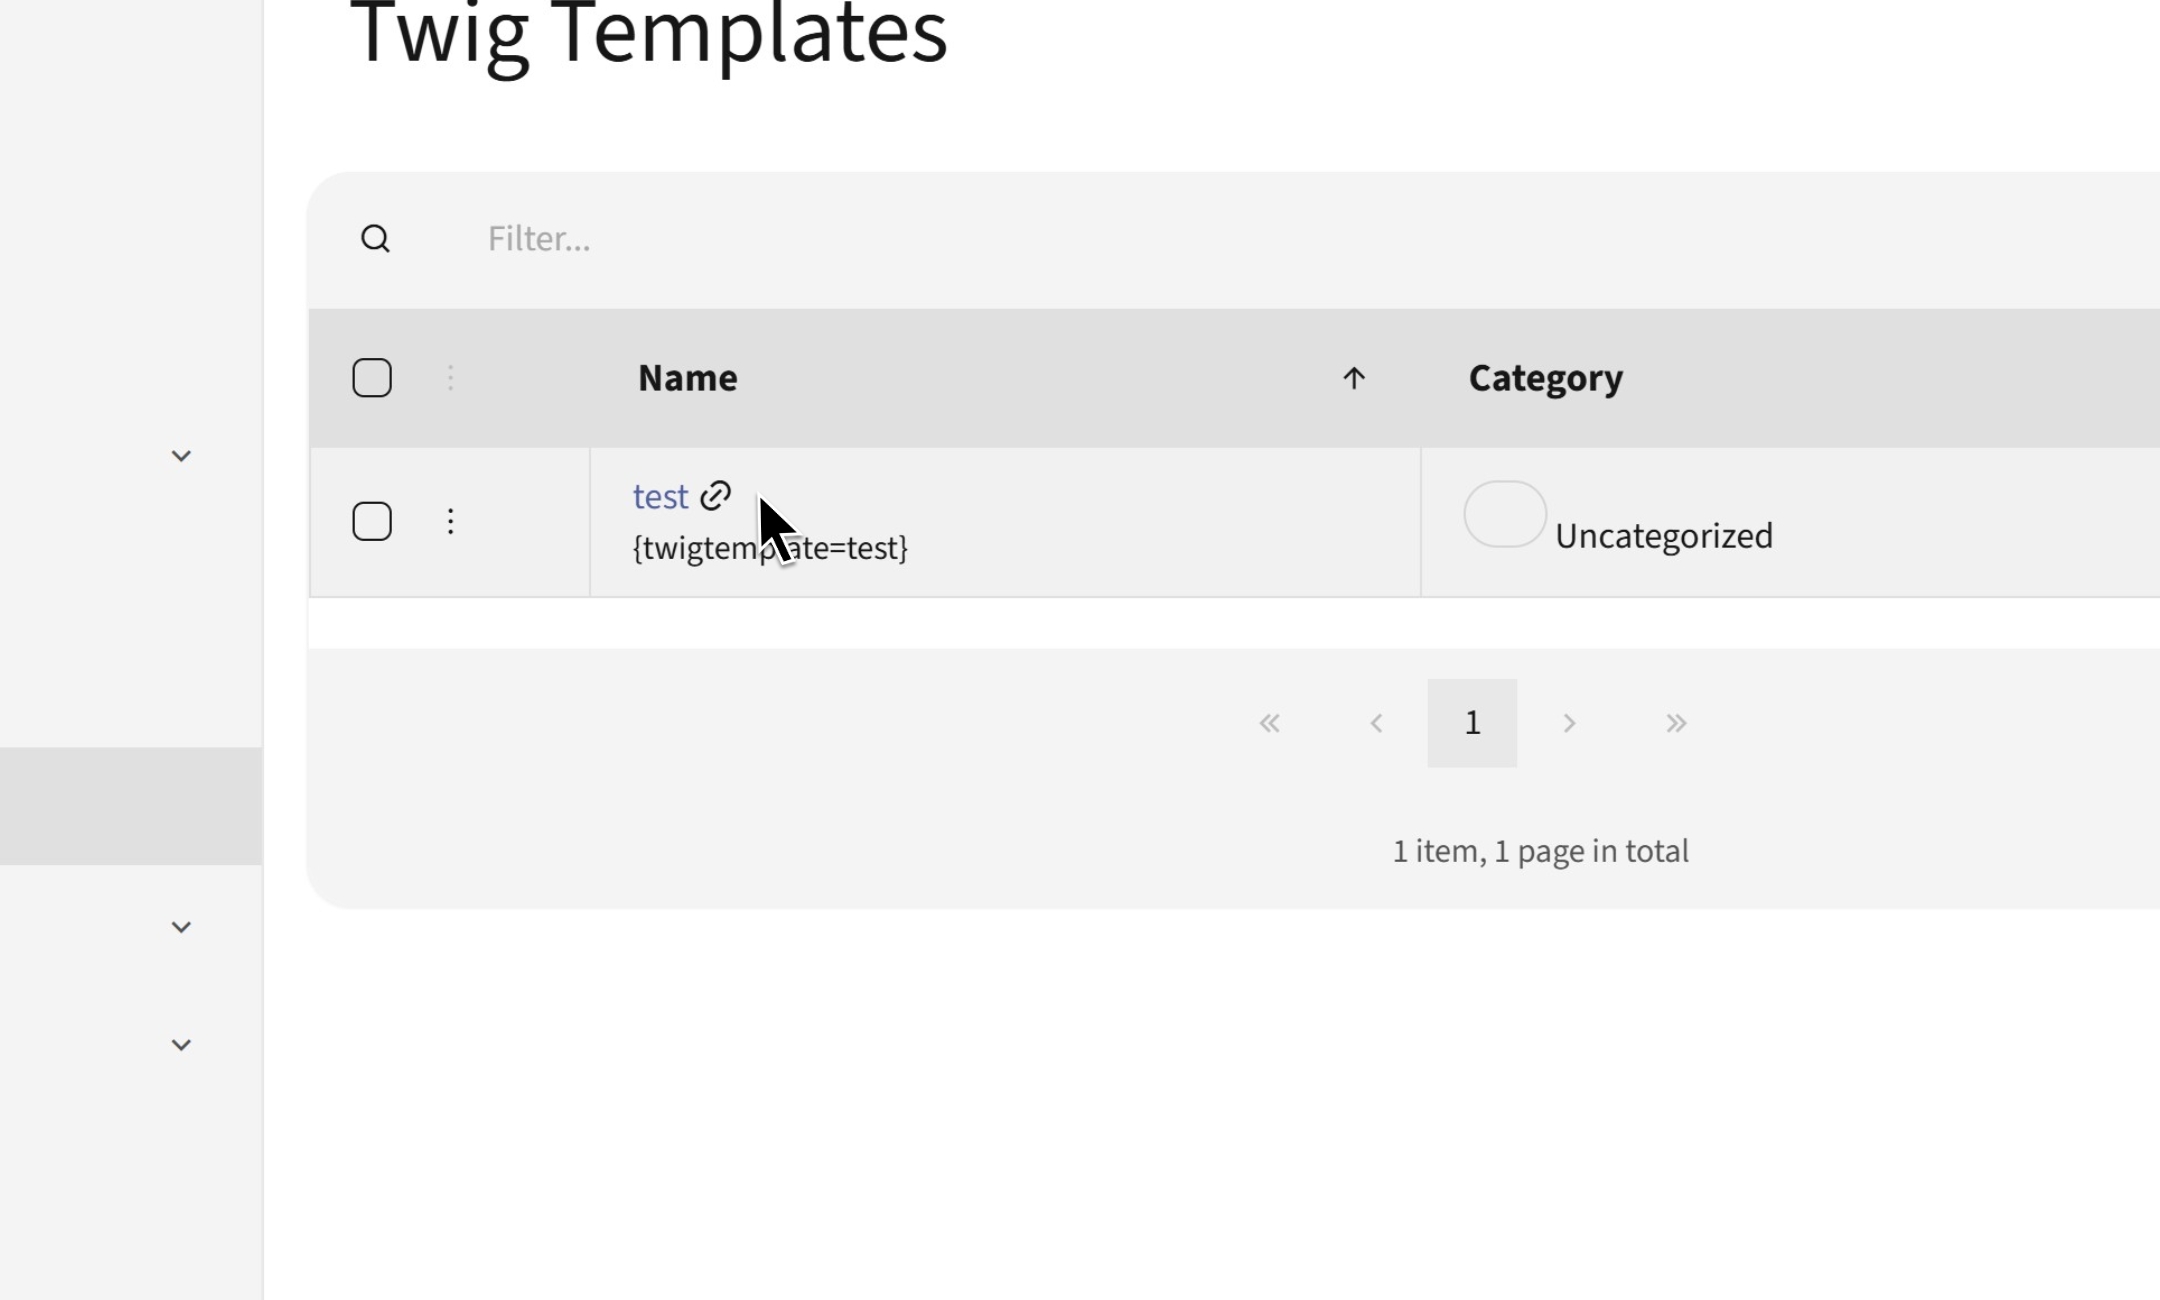Sort the table by the Name column header
Screen dimensions: 2160x1300
click(688, 378)
